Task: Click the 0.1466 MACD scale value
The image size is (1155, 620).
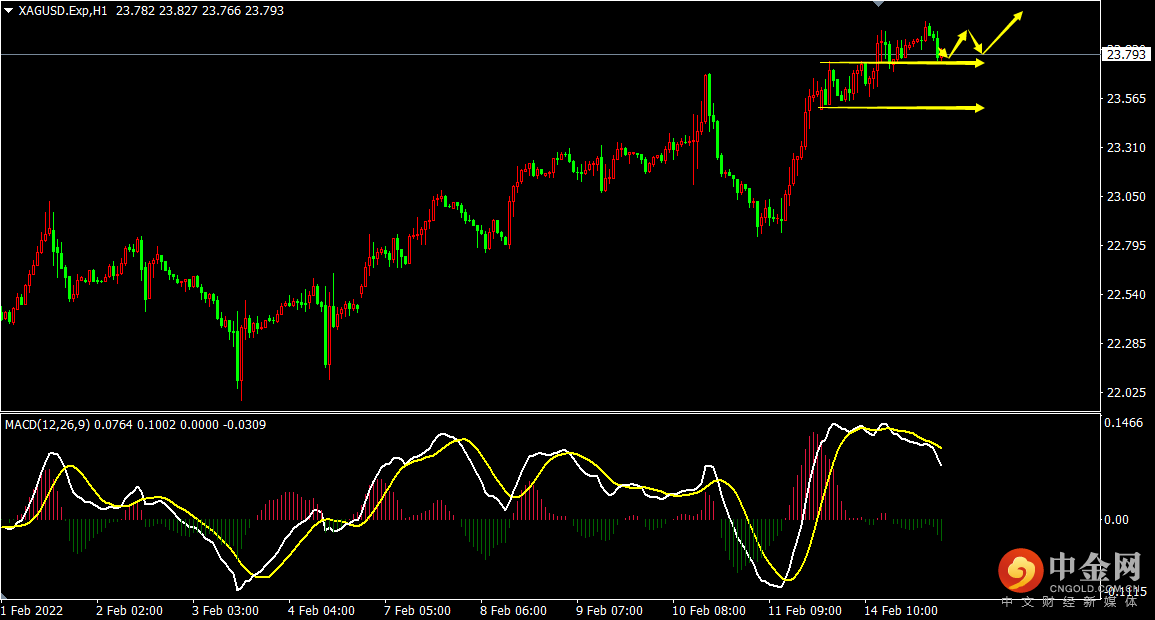Action: click(x=1124, y=424)
